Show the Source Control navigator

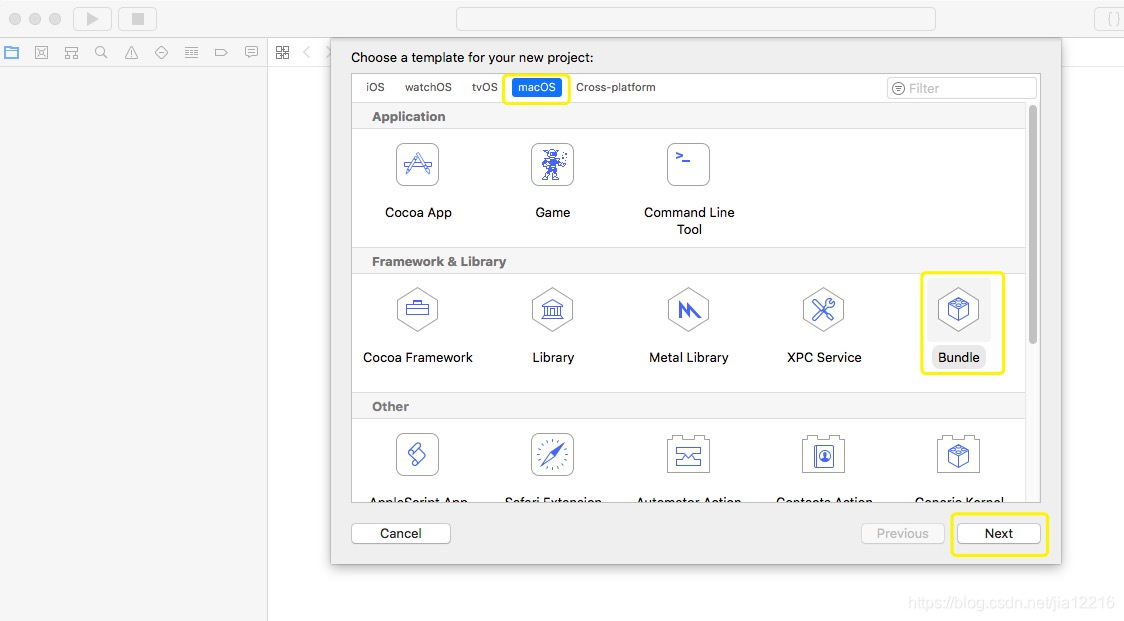pos(42,52)
